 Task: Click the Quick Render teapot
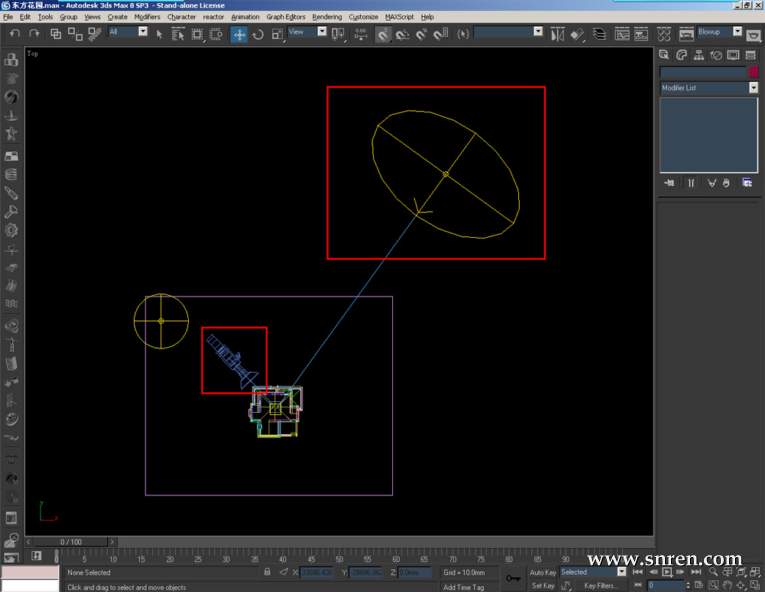click(754, 36)
